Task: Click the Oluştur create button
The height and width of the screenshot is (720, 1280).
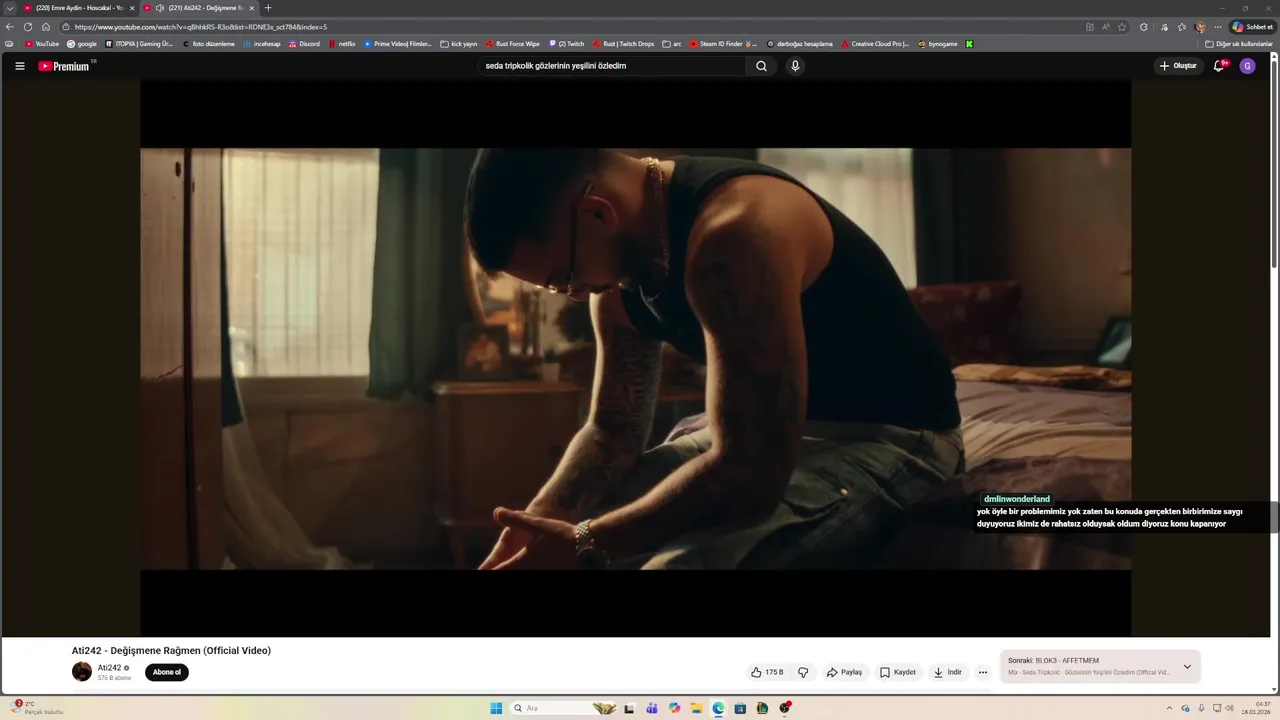Action: [x=1178, y=66]
